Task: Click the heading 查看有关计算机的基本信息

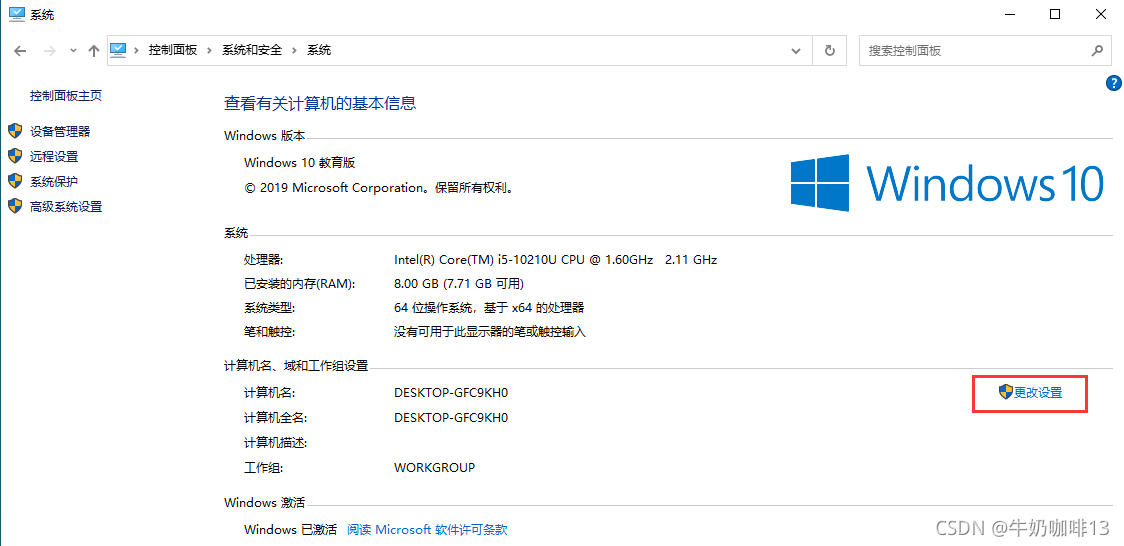Action: 320,103
